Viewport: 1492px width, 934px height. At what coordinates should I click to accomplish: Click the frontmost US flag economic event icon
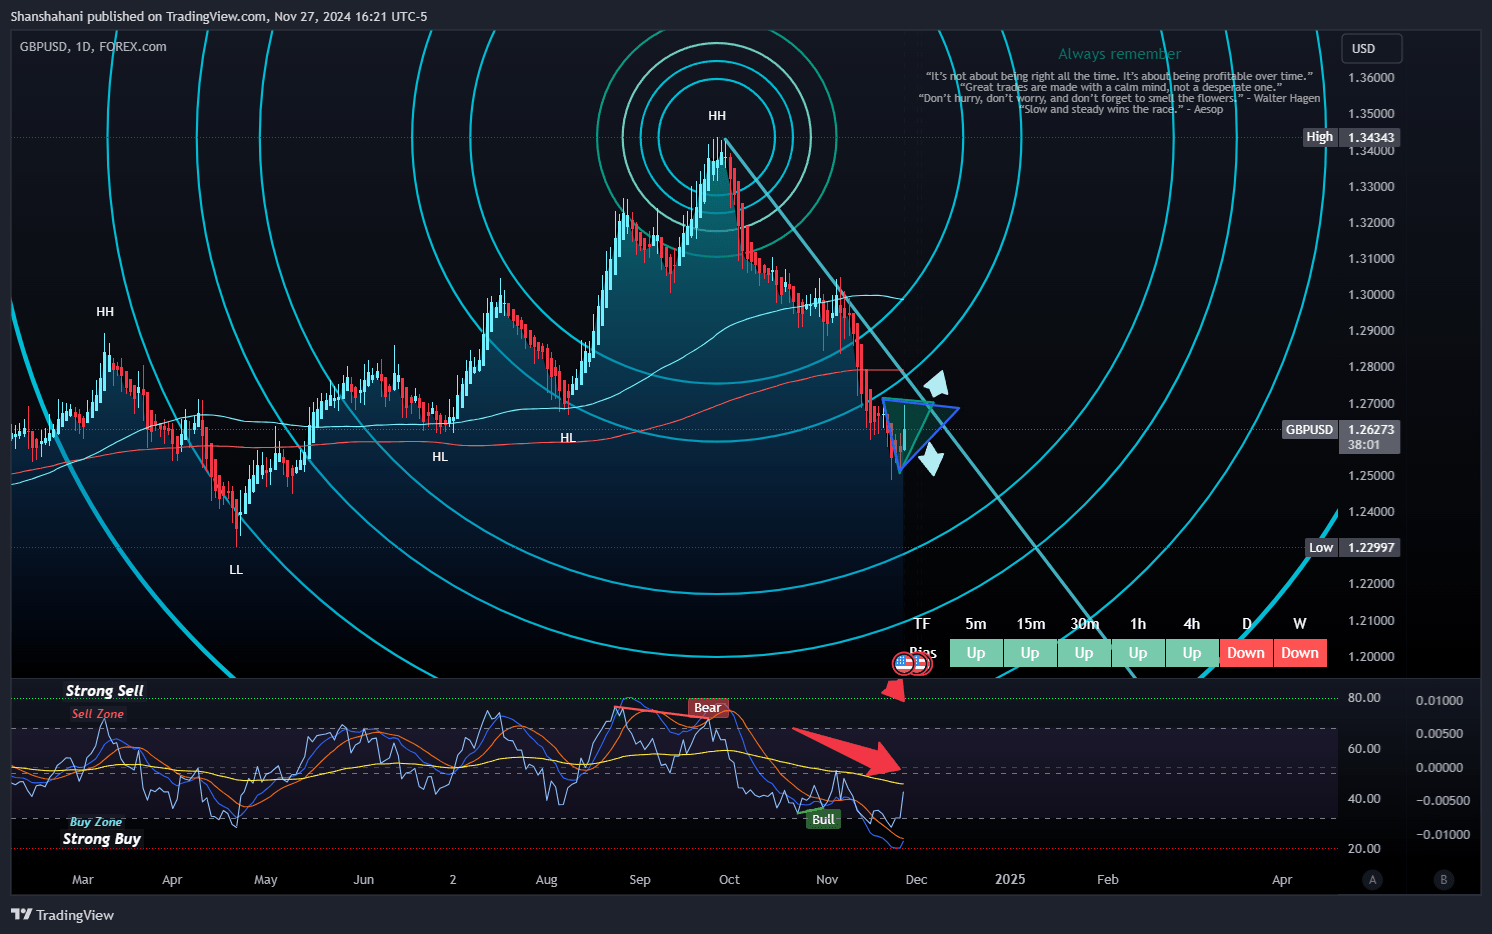pyautogui.click(x=904, y=662)
